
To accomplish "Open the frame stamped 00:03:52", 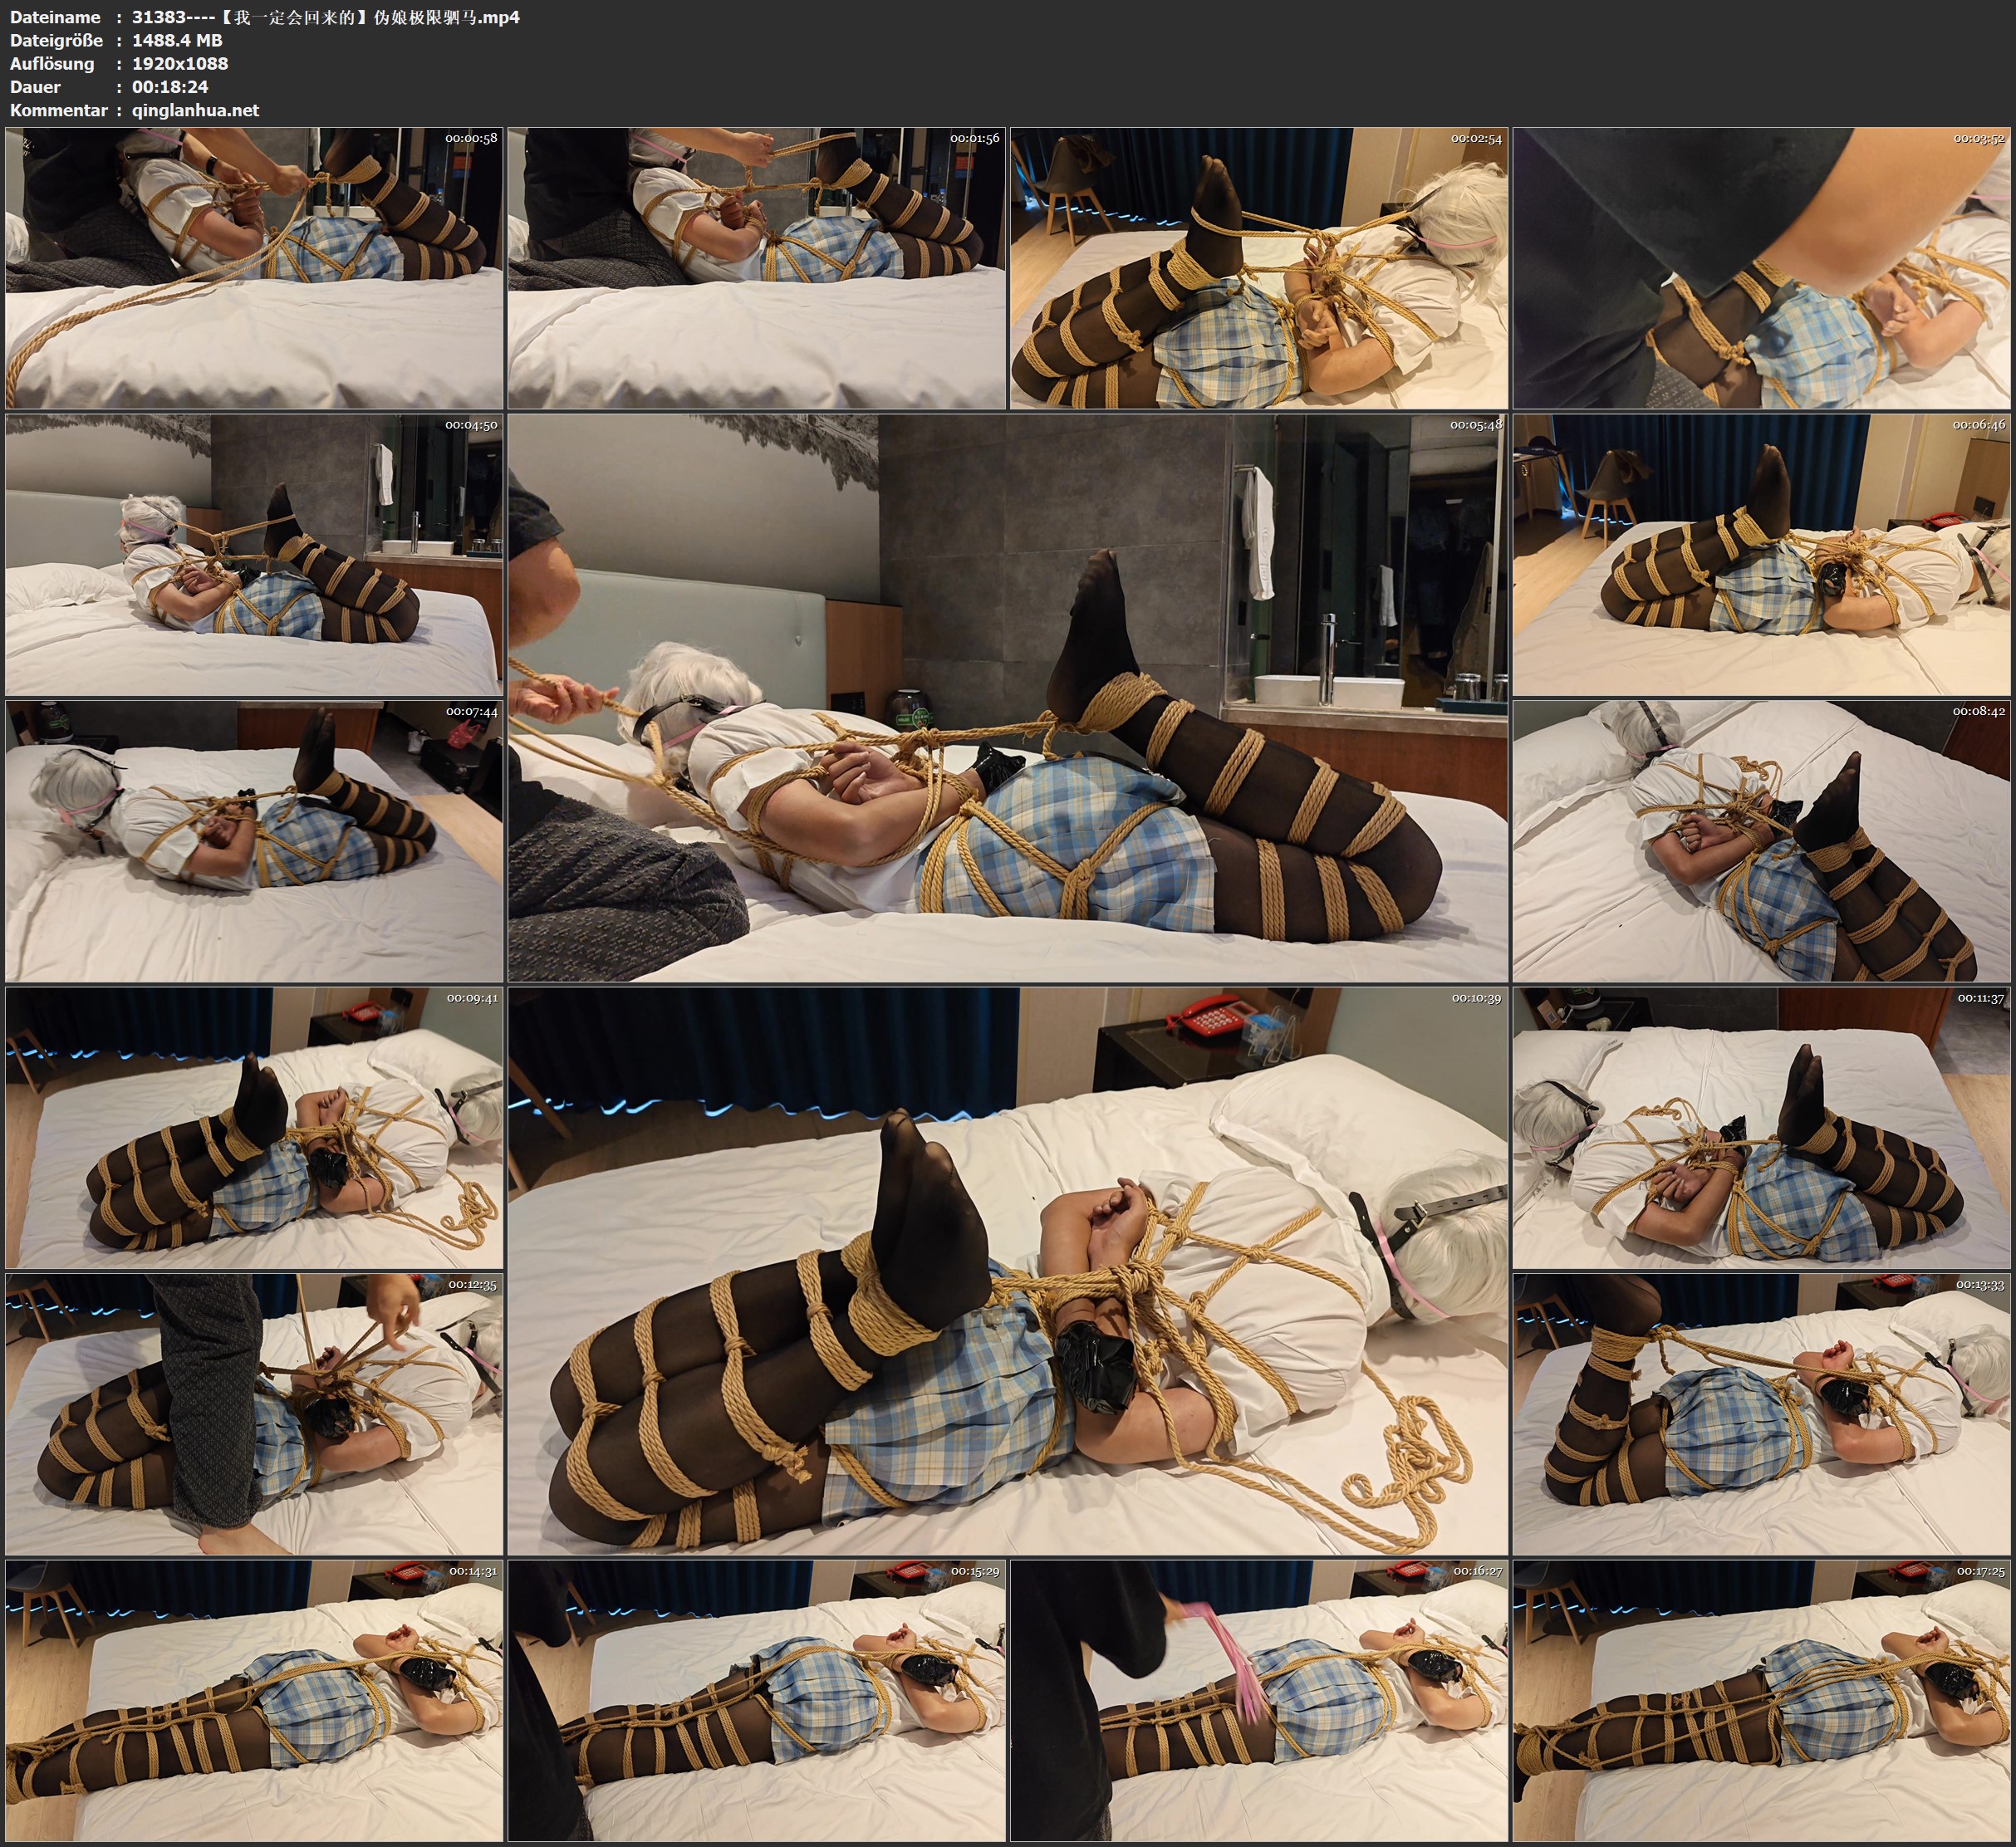I will click(1762, 268).
